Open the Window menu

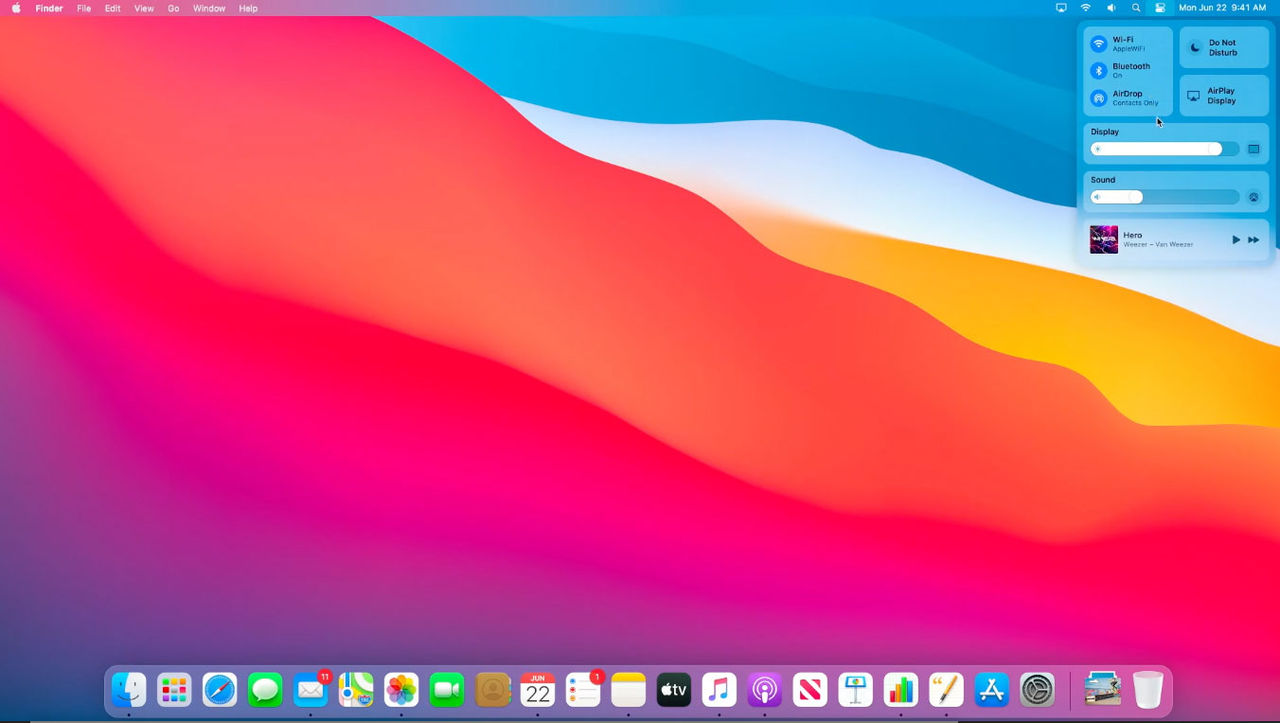[209, 8]
